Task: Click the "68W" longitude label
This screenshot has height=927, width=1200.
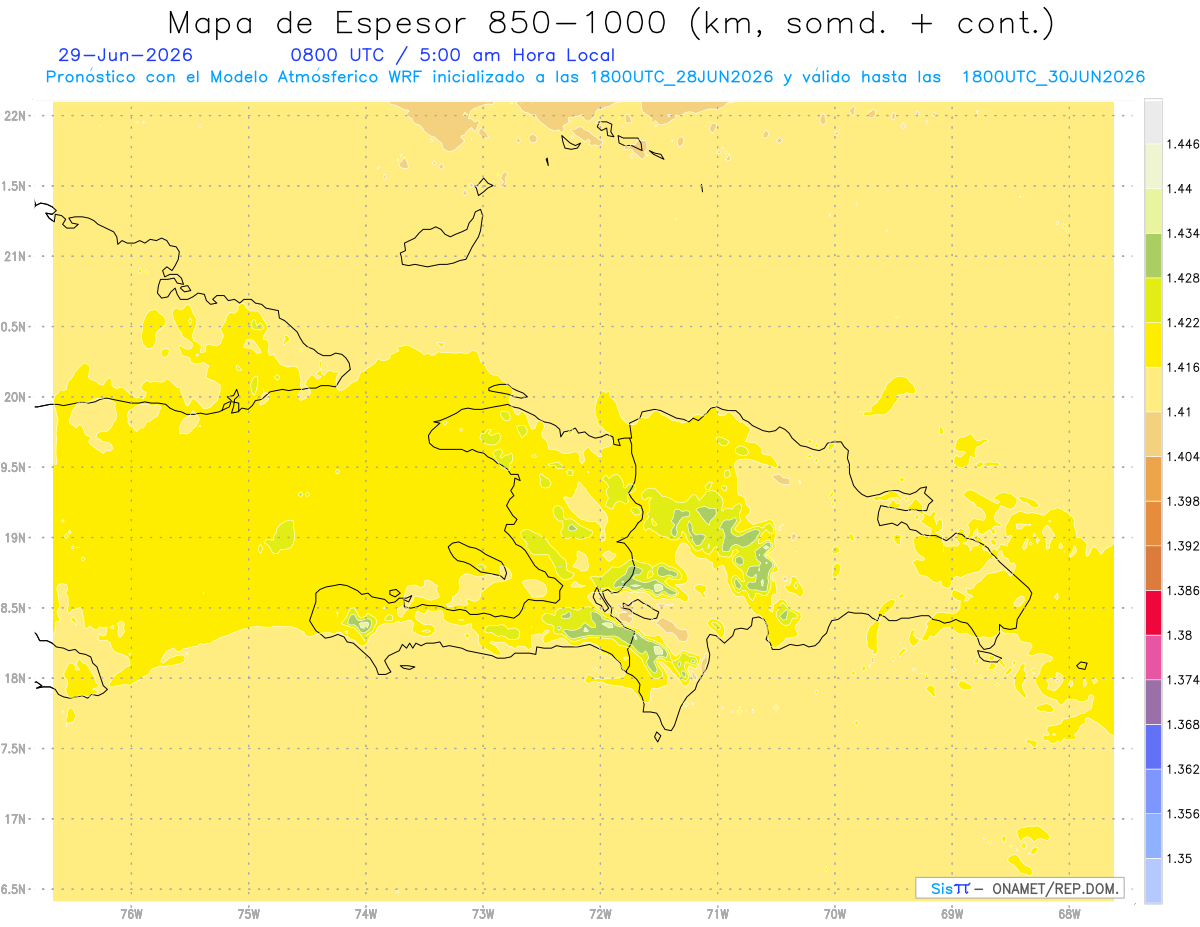Action: (x=1069, y=914)
